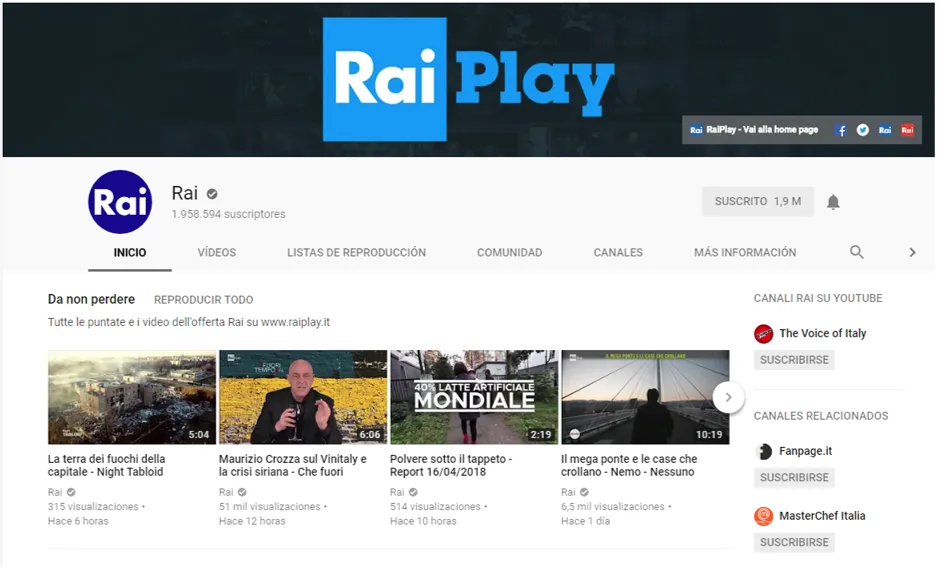Click SUSCRIBIRSE under Fanpage.it
938x567 pixels.
[794, 478]
